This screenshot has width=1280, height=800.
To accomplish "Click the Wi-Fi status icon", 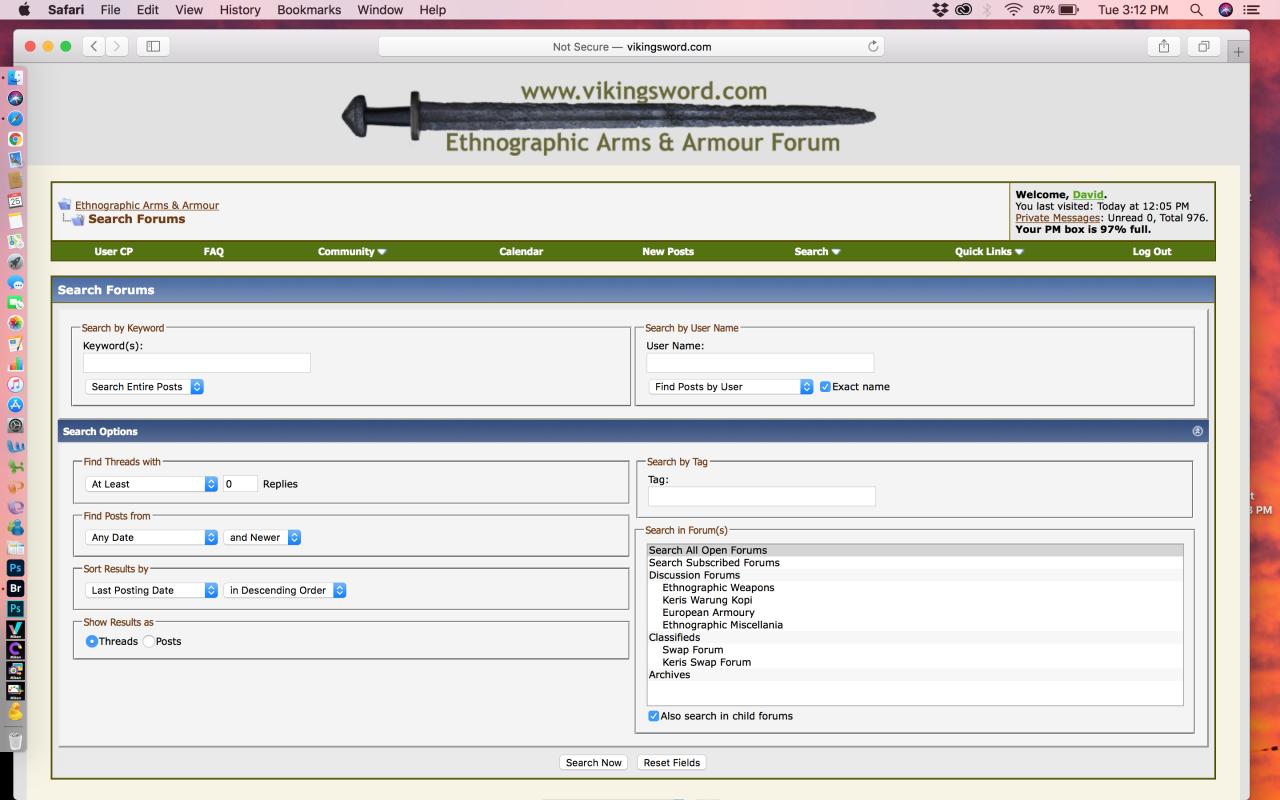I will [1014, 10].
